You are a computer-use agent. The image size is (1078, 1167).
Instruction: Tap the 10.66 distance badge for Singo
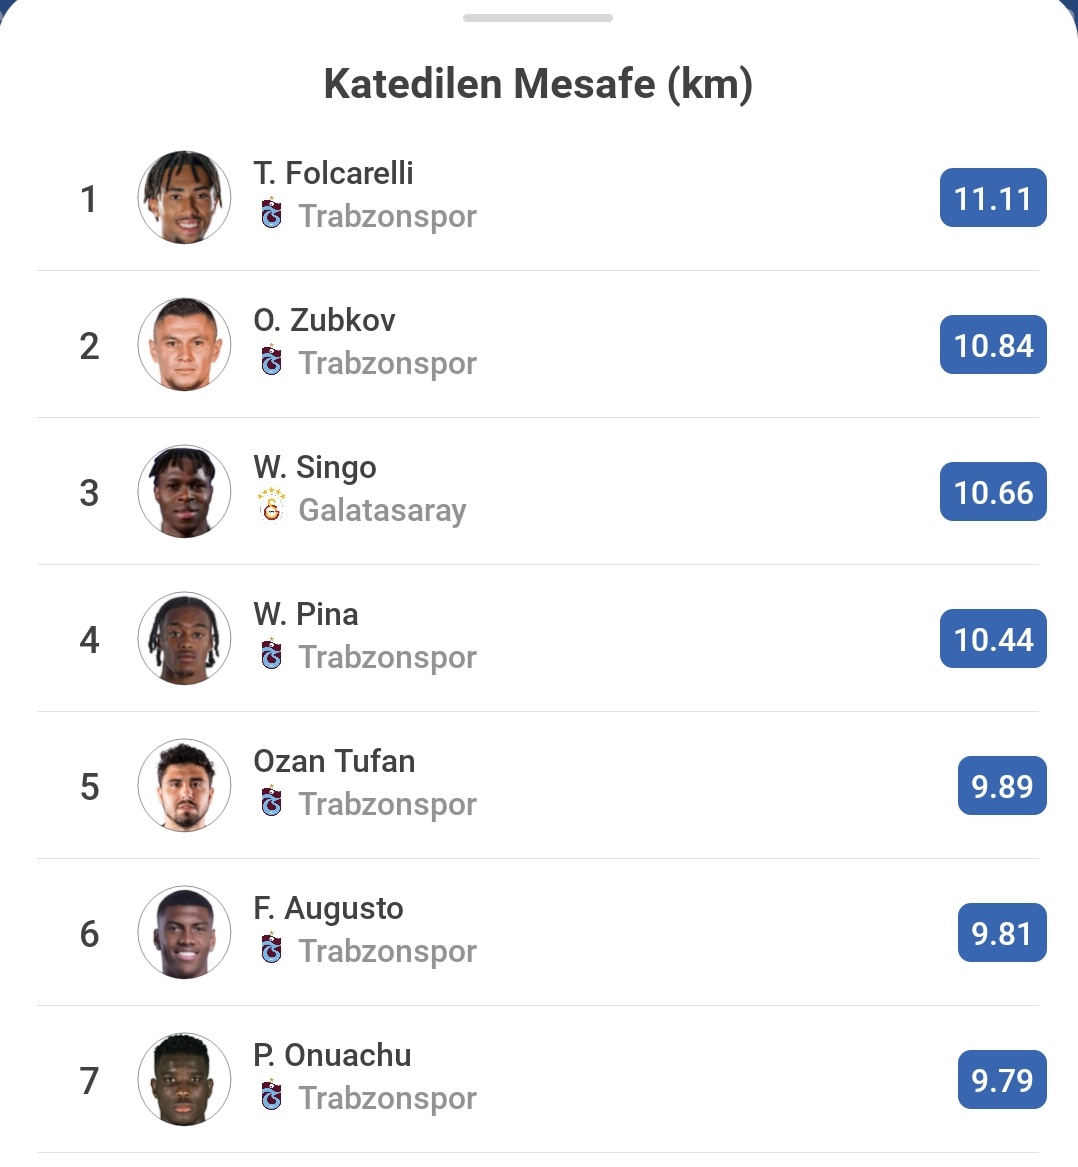point(993,492)
